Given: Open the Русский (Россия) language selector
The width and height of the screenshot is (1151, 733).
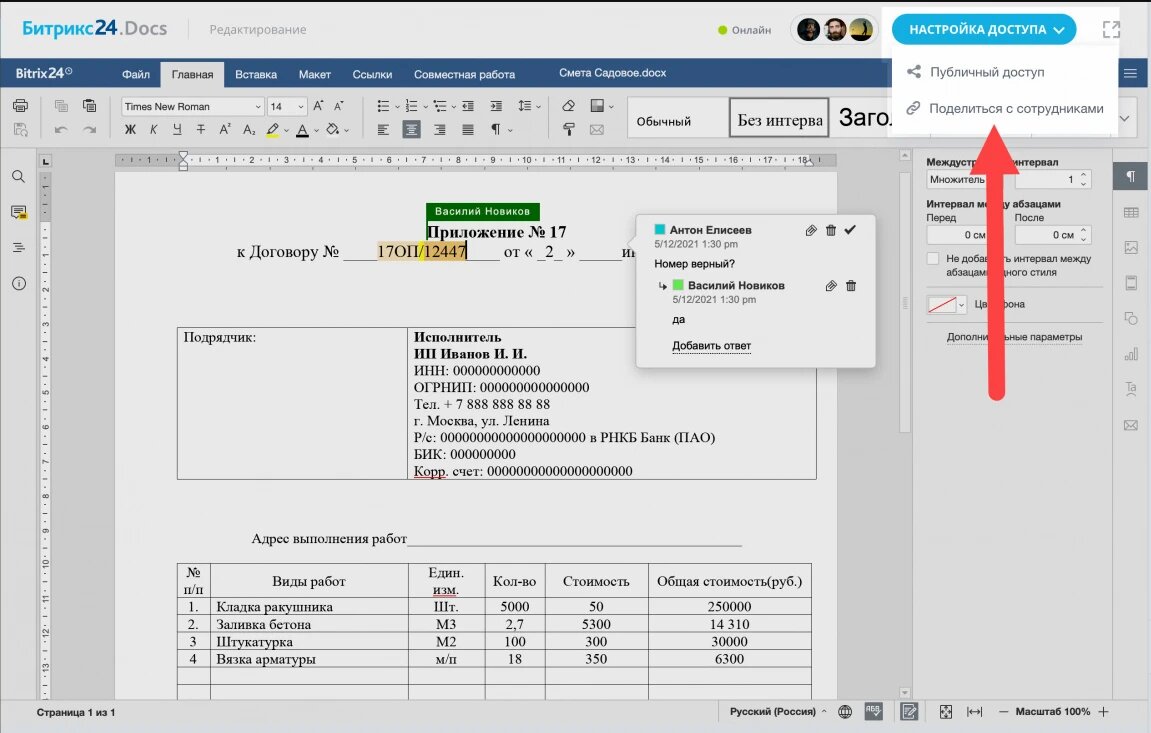Looking at the screenshot, I should pos(777,712).
